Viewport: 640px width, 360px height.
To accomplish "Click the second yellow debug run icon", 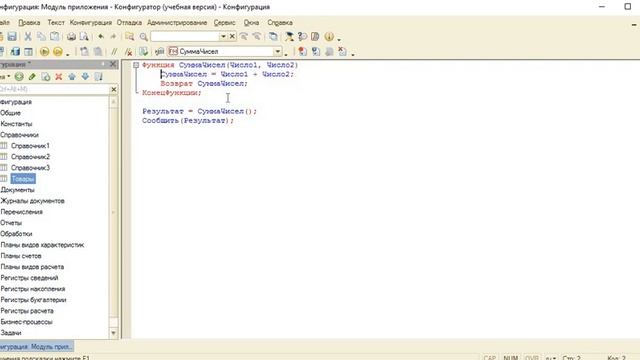I will (58, 52).
